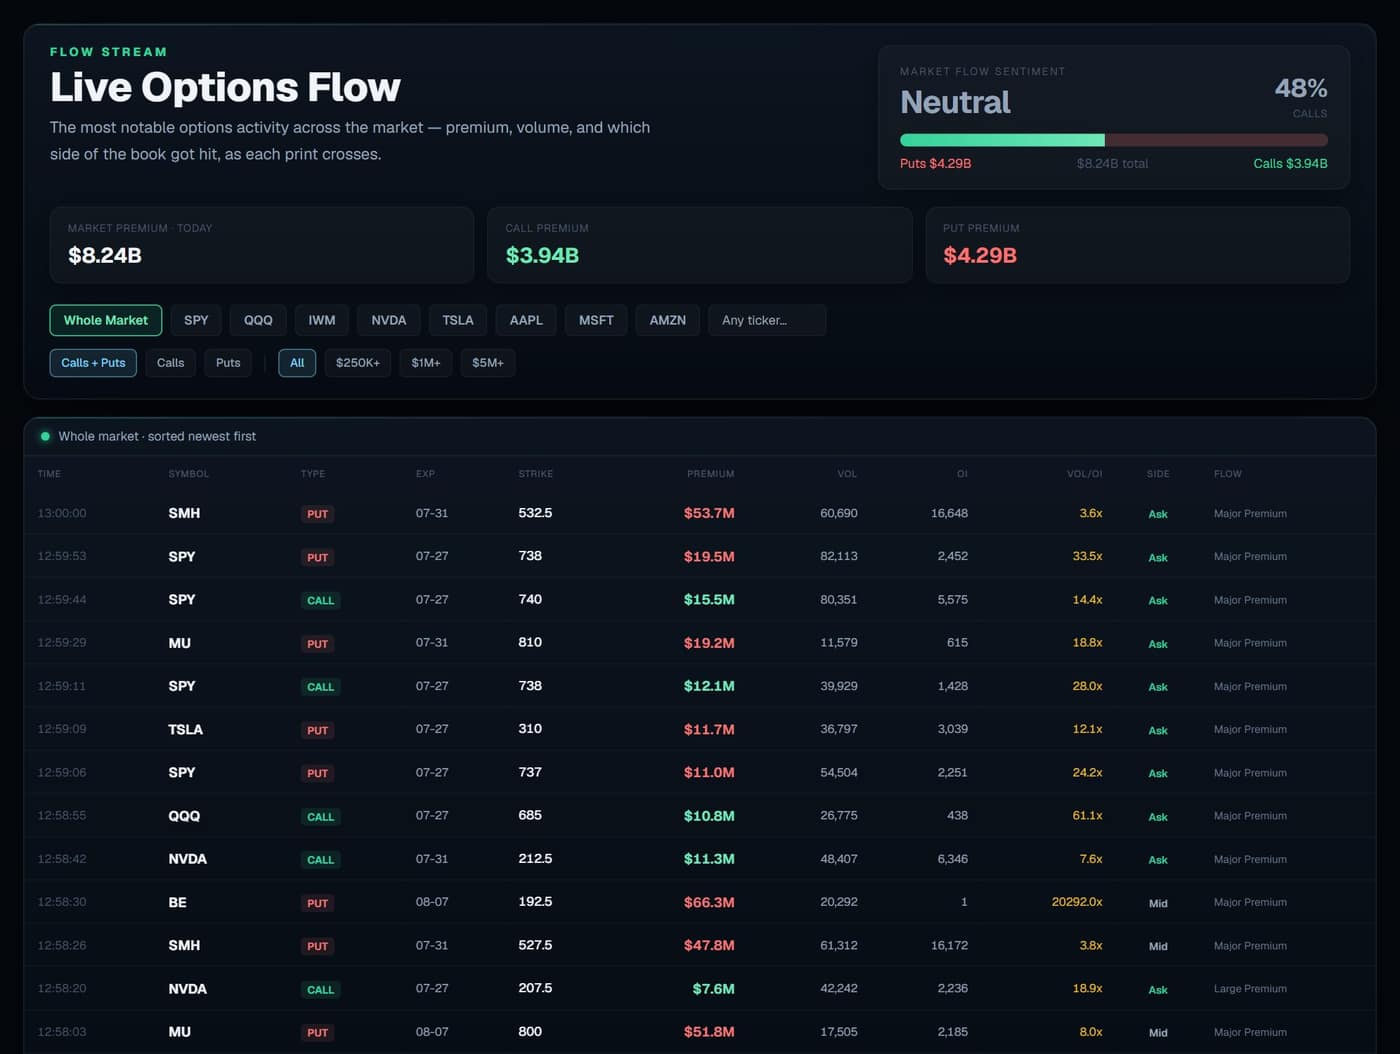The height and width of the screenshot is (1054, 1400).
Task: Click the PUT badge in 12:59:53 SPY row
Action: point(317,557)
